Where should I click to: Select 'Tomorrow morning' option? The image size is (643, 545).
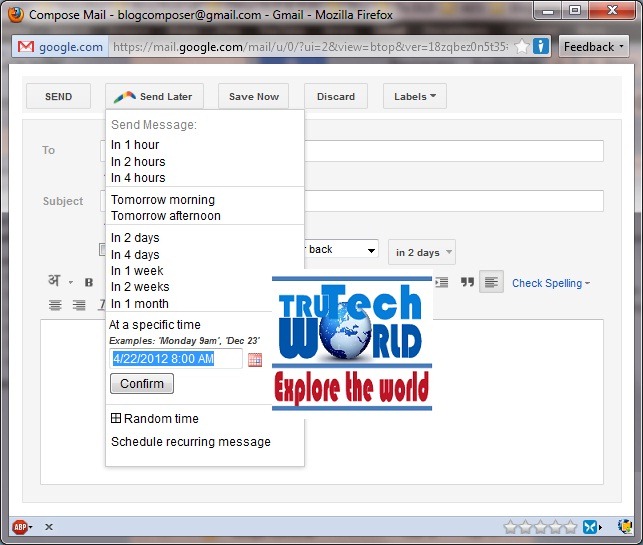[x=163, y=200]
